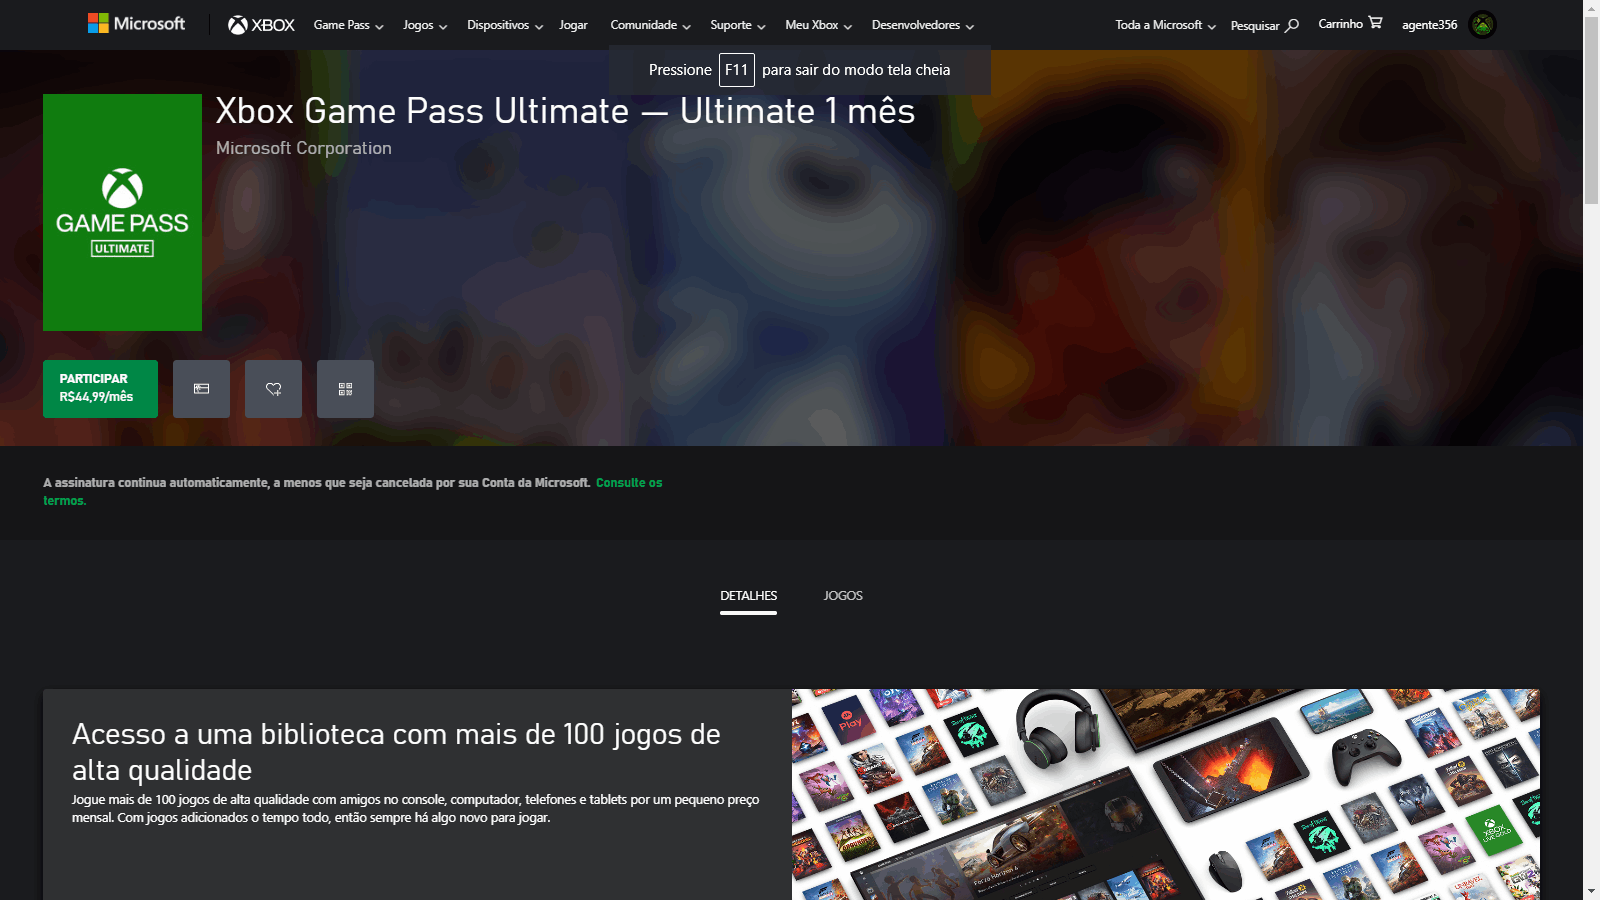This screenshot has height=900, width=1600.
Task: Switch to the JOGOS tab
Action: click(843, 596)
